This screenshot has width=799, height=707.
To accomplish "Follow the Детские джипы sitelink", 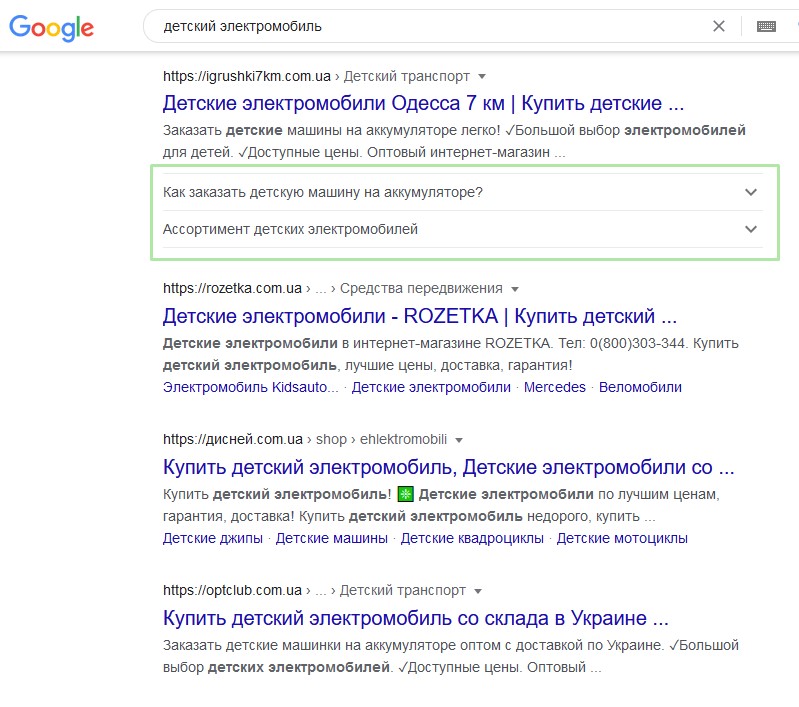I will coord(212,538).
